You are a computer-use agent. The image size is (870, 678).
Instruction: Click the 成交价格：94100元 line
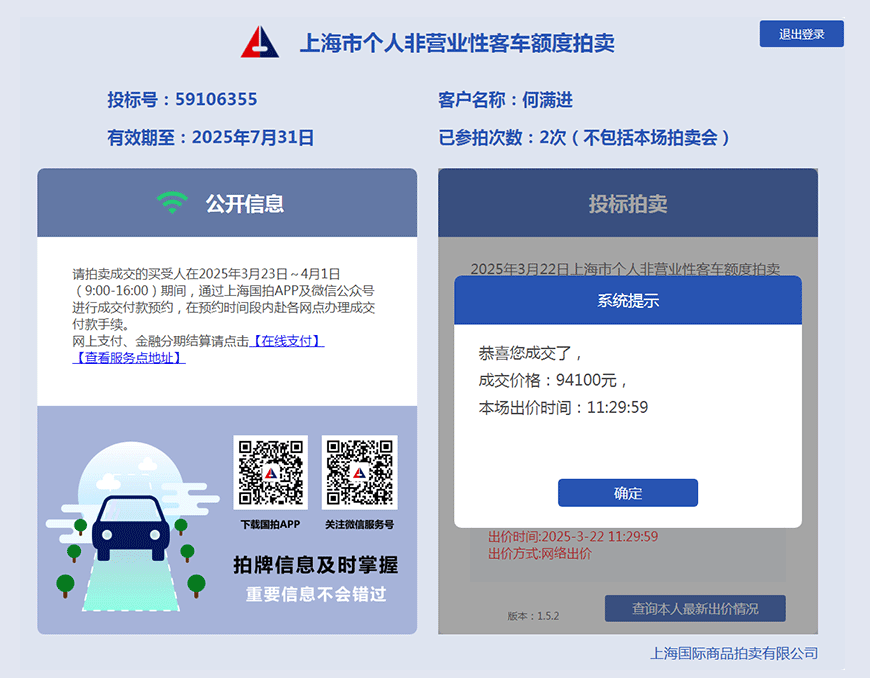(x=553, y=380)
